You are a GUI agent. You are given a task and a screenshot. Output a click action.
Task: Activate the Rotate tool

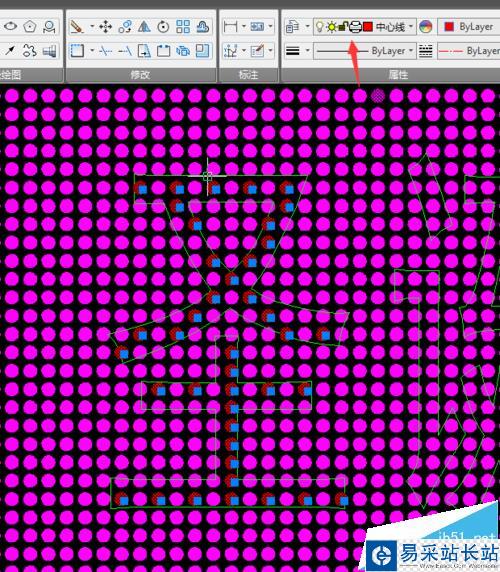click(x=163, y=27)
